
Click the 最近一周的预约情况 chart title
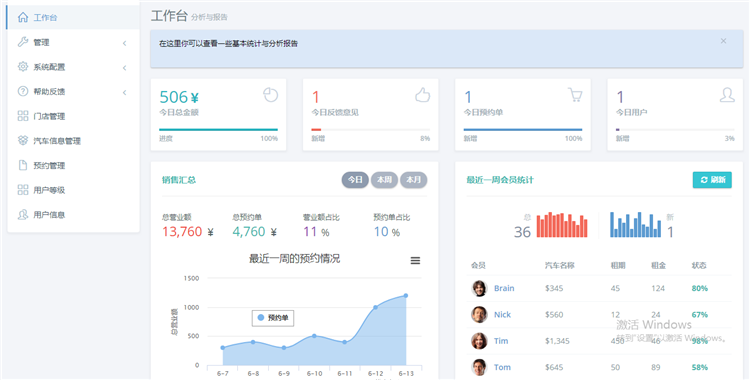(x=295, y=259)
